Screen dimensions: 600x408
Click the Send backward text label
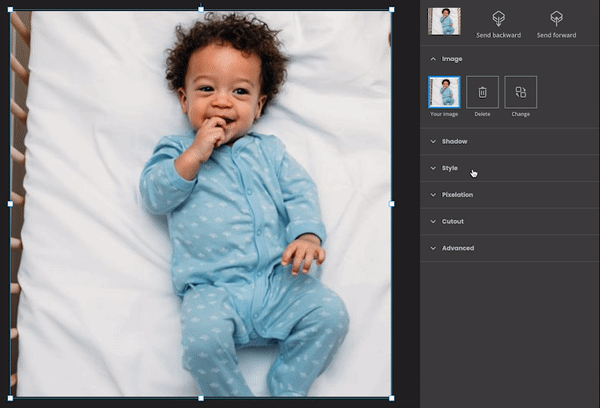coord(498,35)
